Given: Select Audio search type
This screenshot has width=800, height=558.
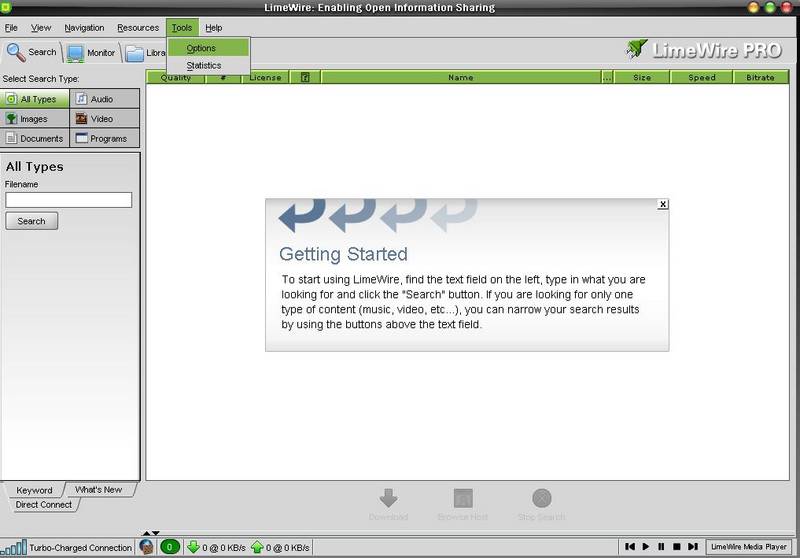Looking at the screenshot, I should click(105, 99).
